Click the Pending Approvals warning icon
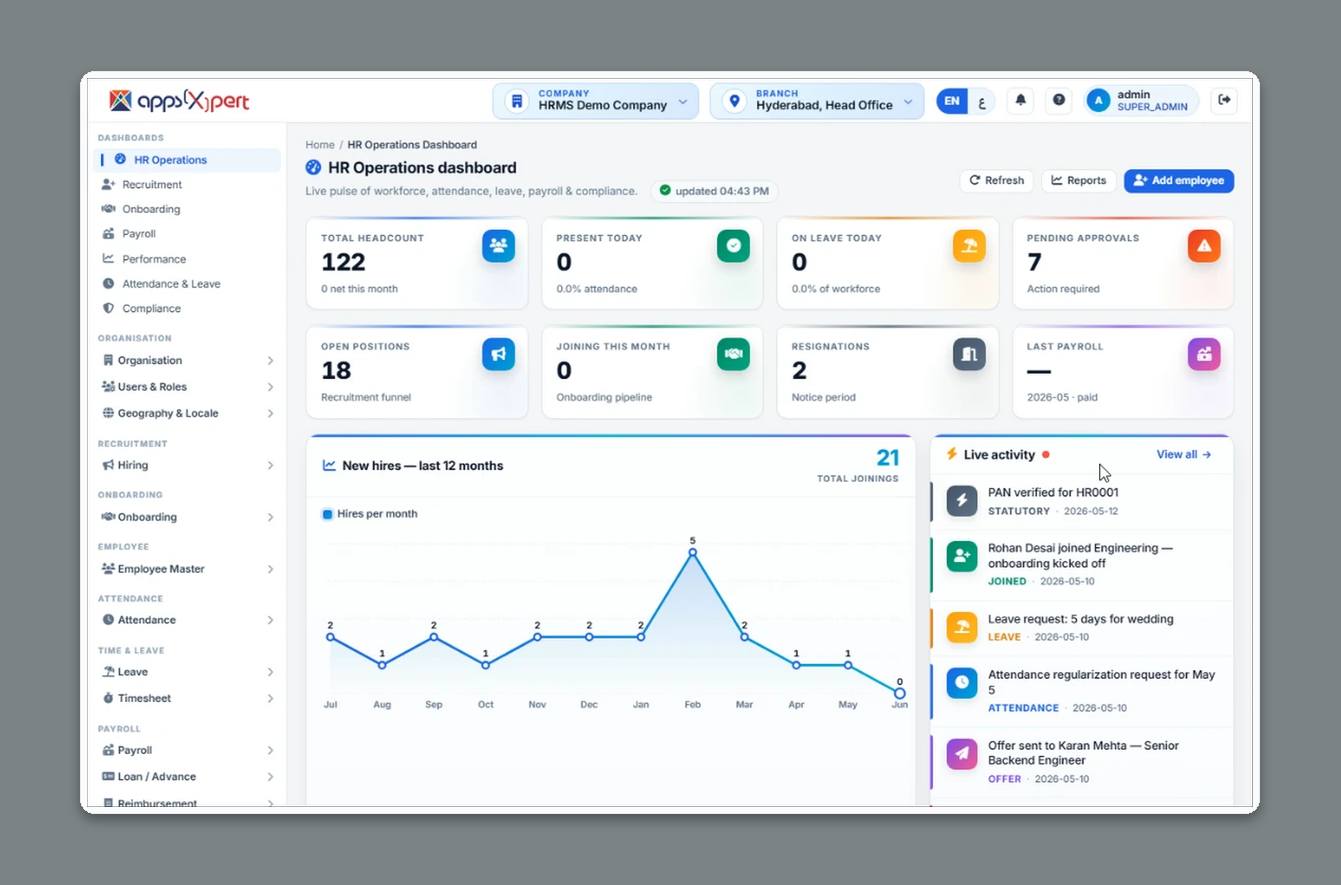Image resolution: width=1341 pixels, height=885 pixels. pos(1204,246)
